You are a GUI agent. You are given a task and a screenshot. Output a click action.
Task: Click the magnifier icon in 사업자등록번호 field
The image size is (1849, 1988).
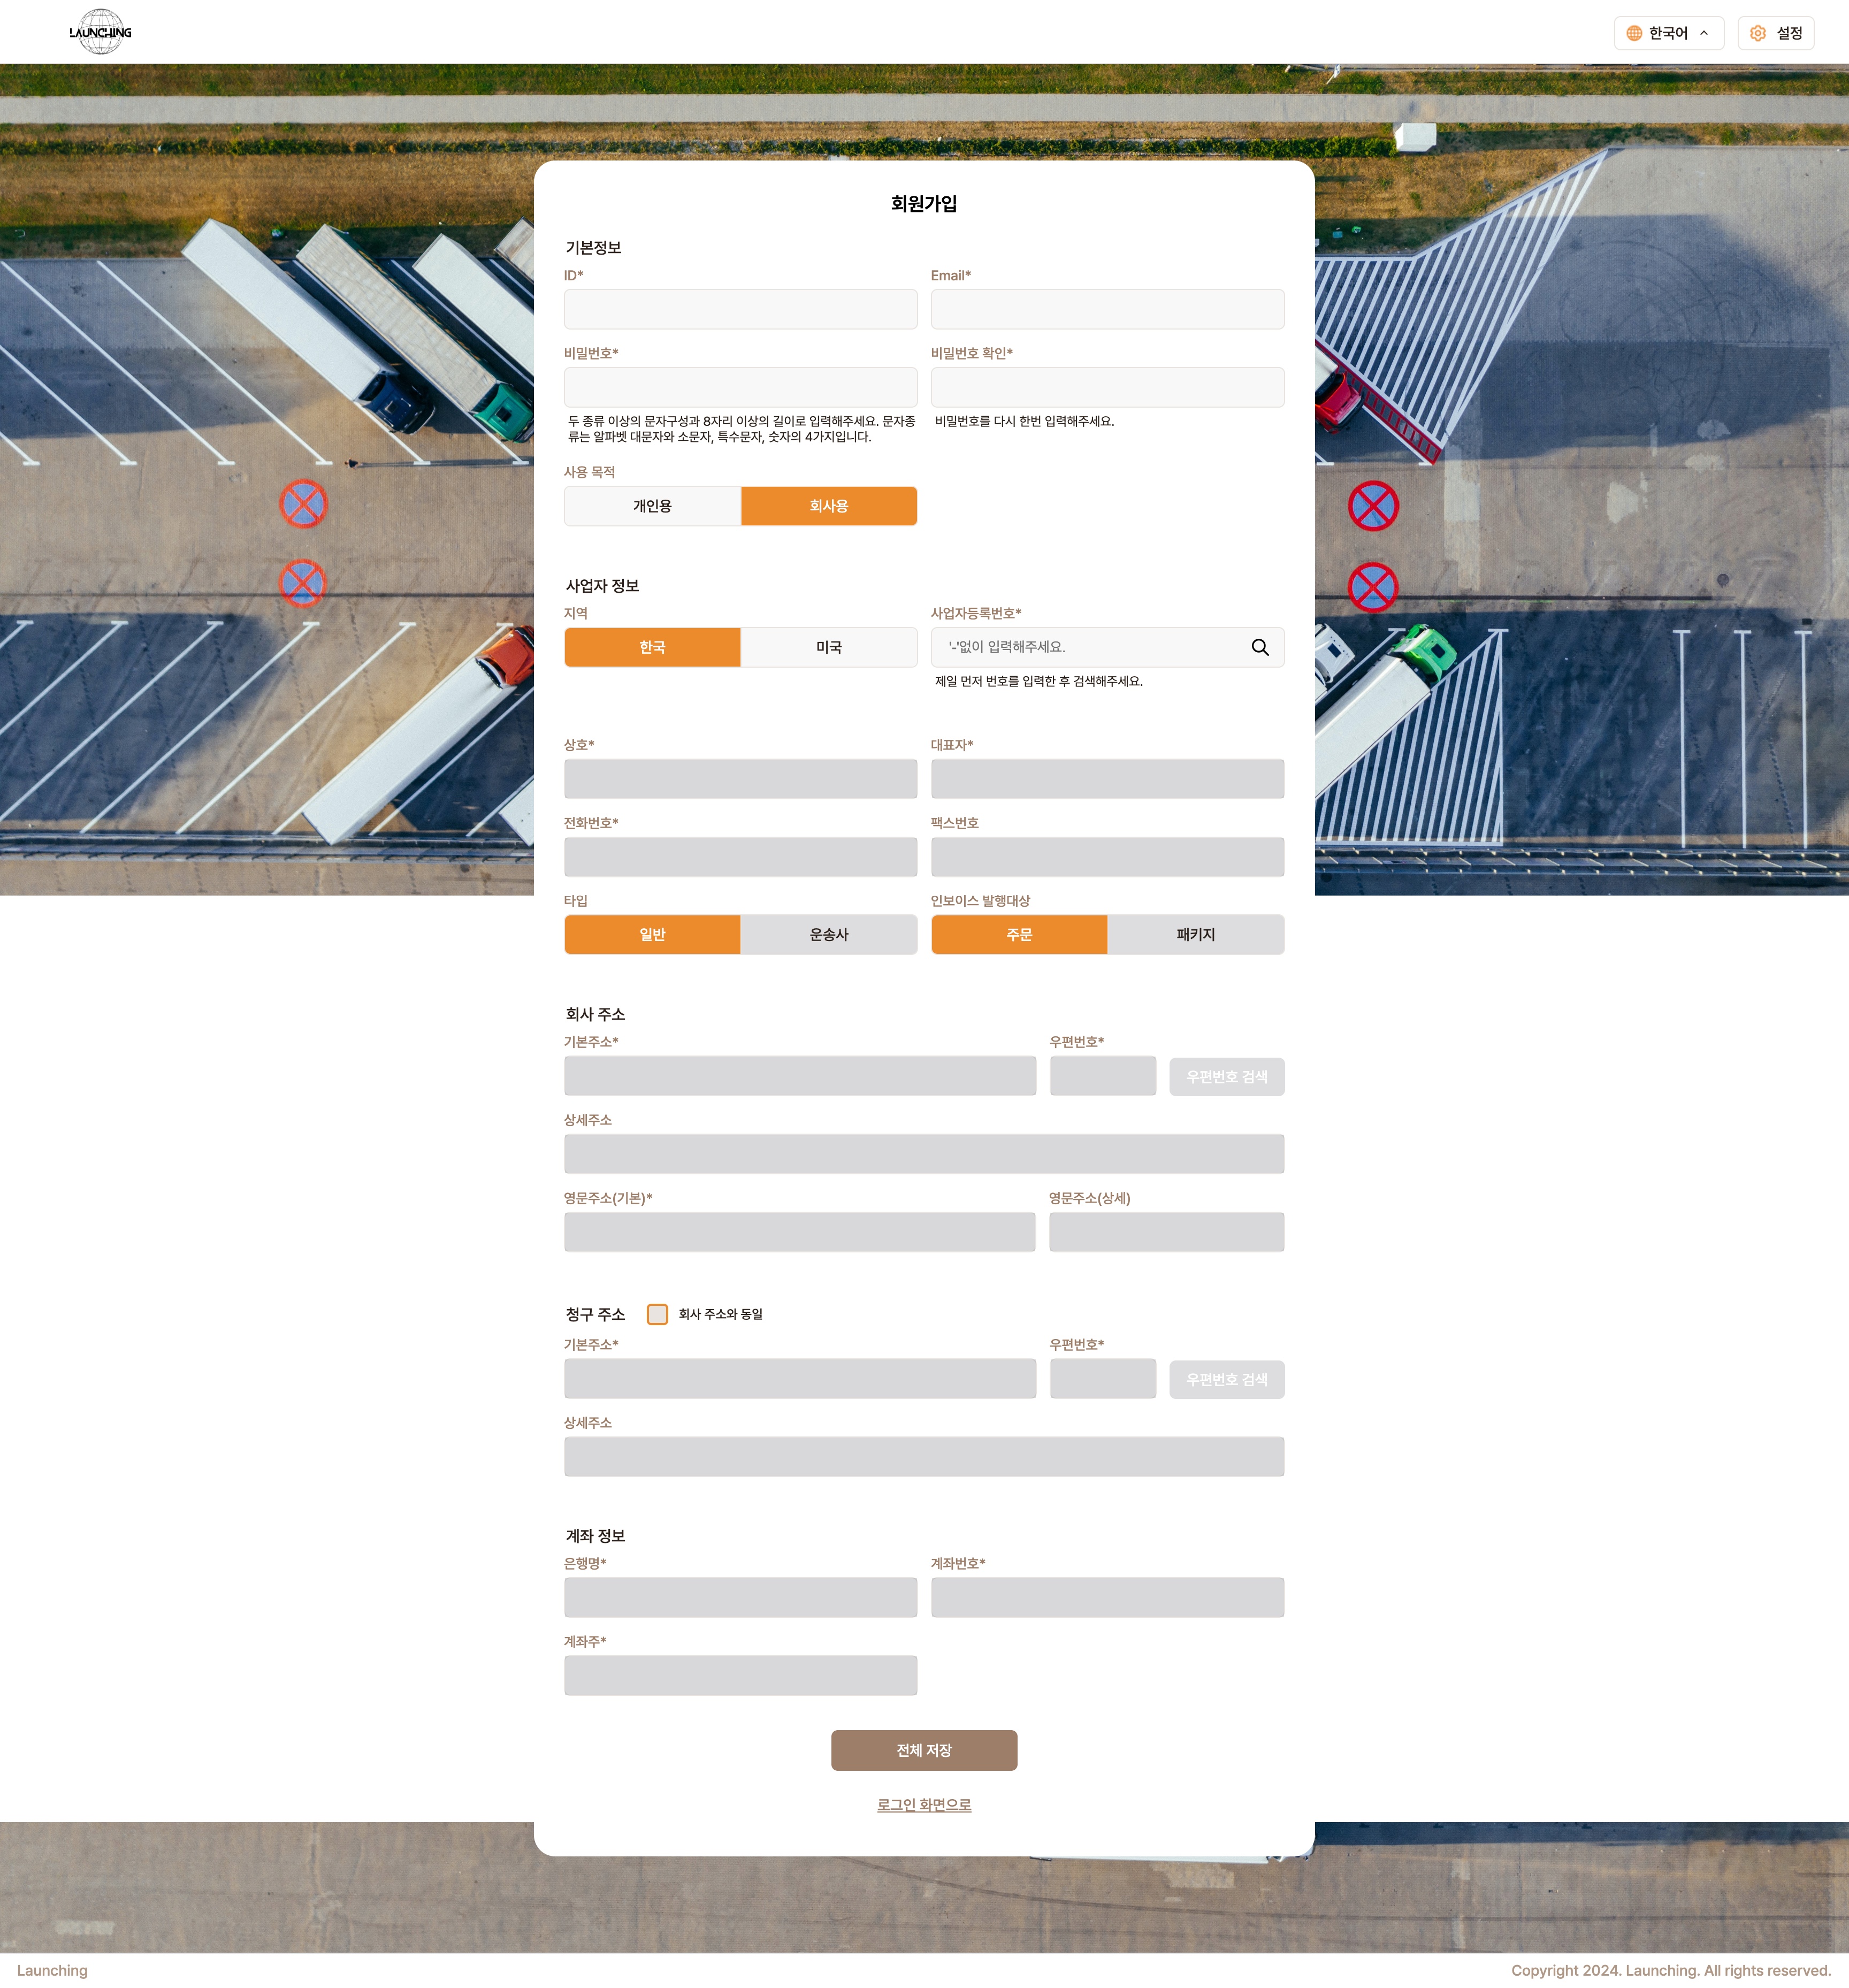tap(1260, 647)
